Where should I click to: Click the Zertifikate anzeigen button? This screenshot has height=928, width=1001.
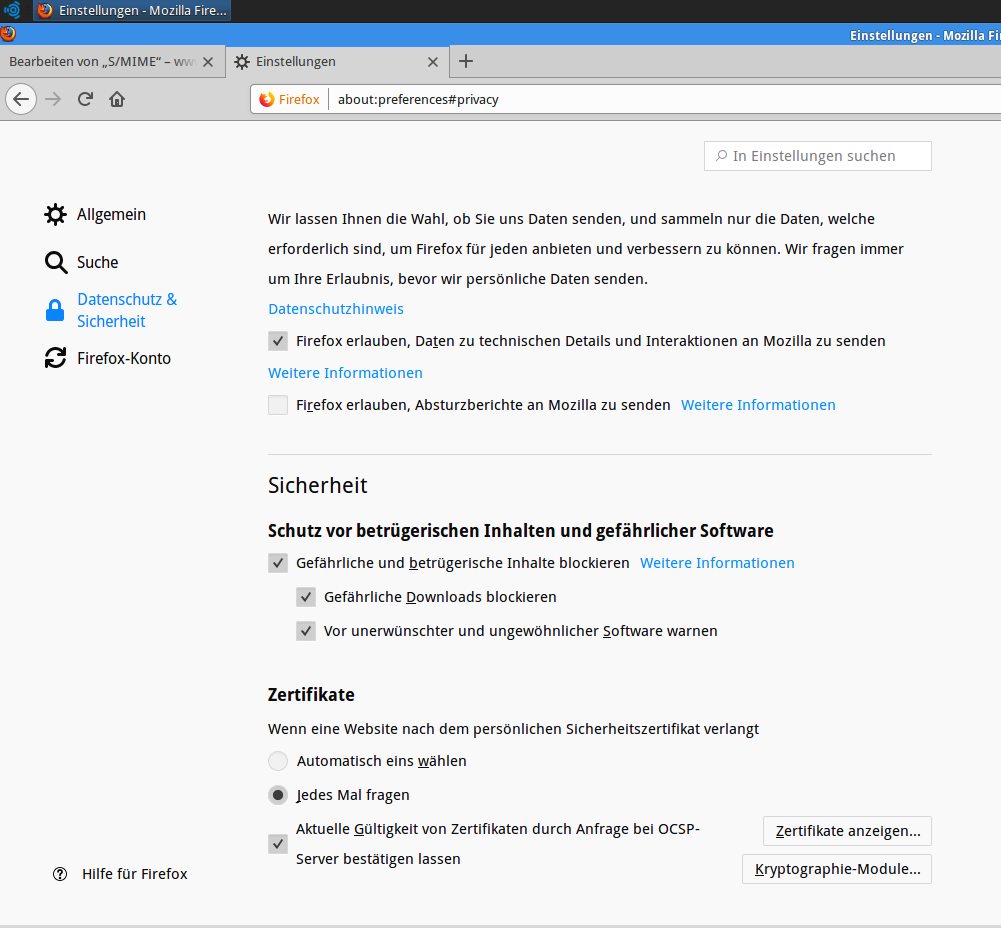pos(846,831)
